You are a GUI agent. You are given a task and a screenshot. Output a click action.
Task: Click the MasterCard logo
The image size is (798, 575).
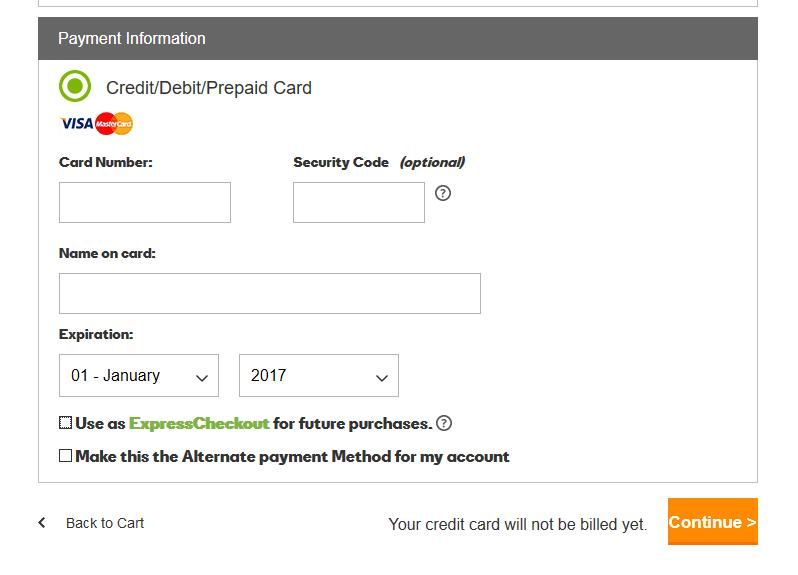pyautogui.click(x=114, y=124)
